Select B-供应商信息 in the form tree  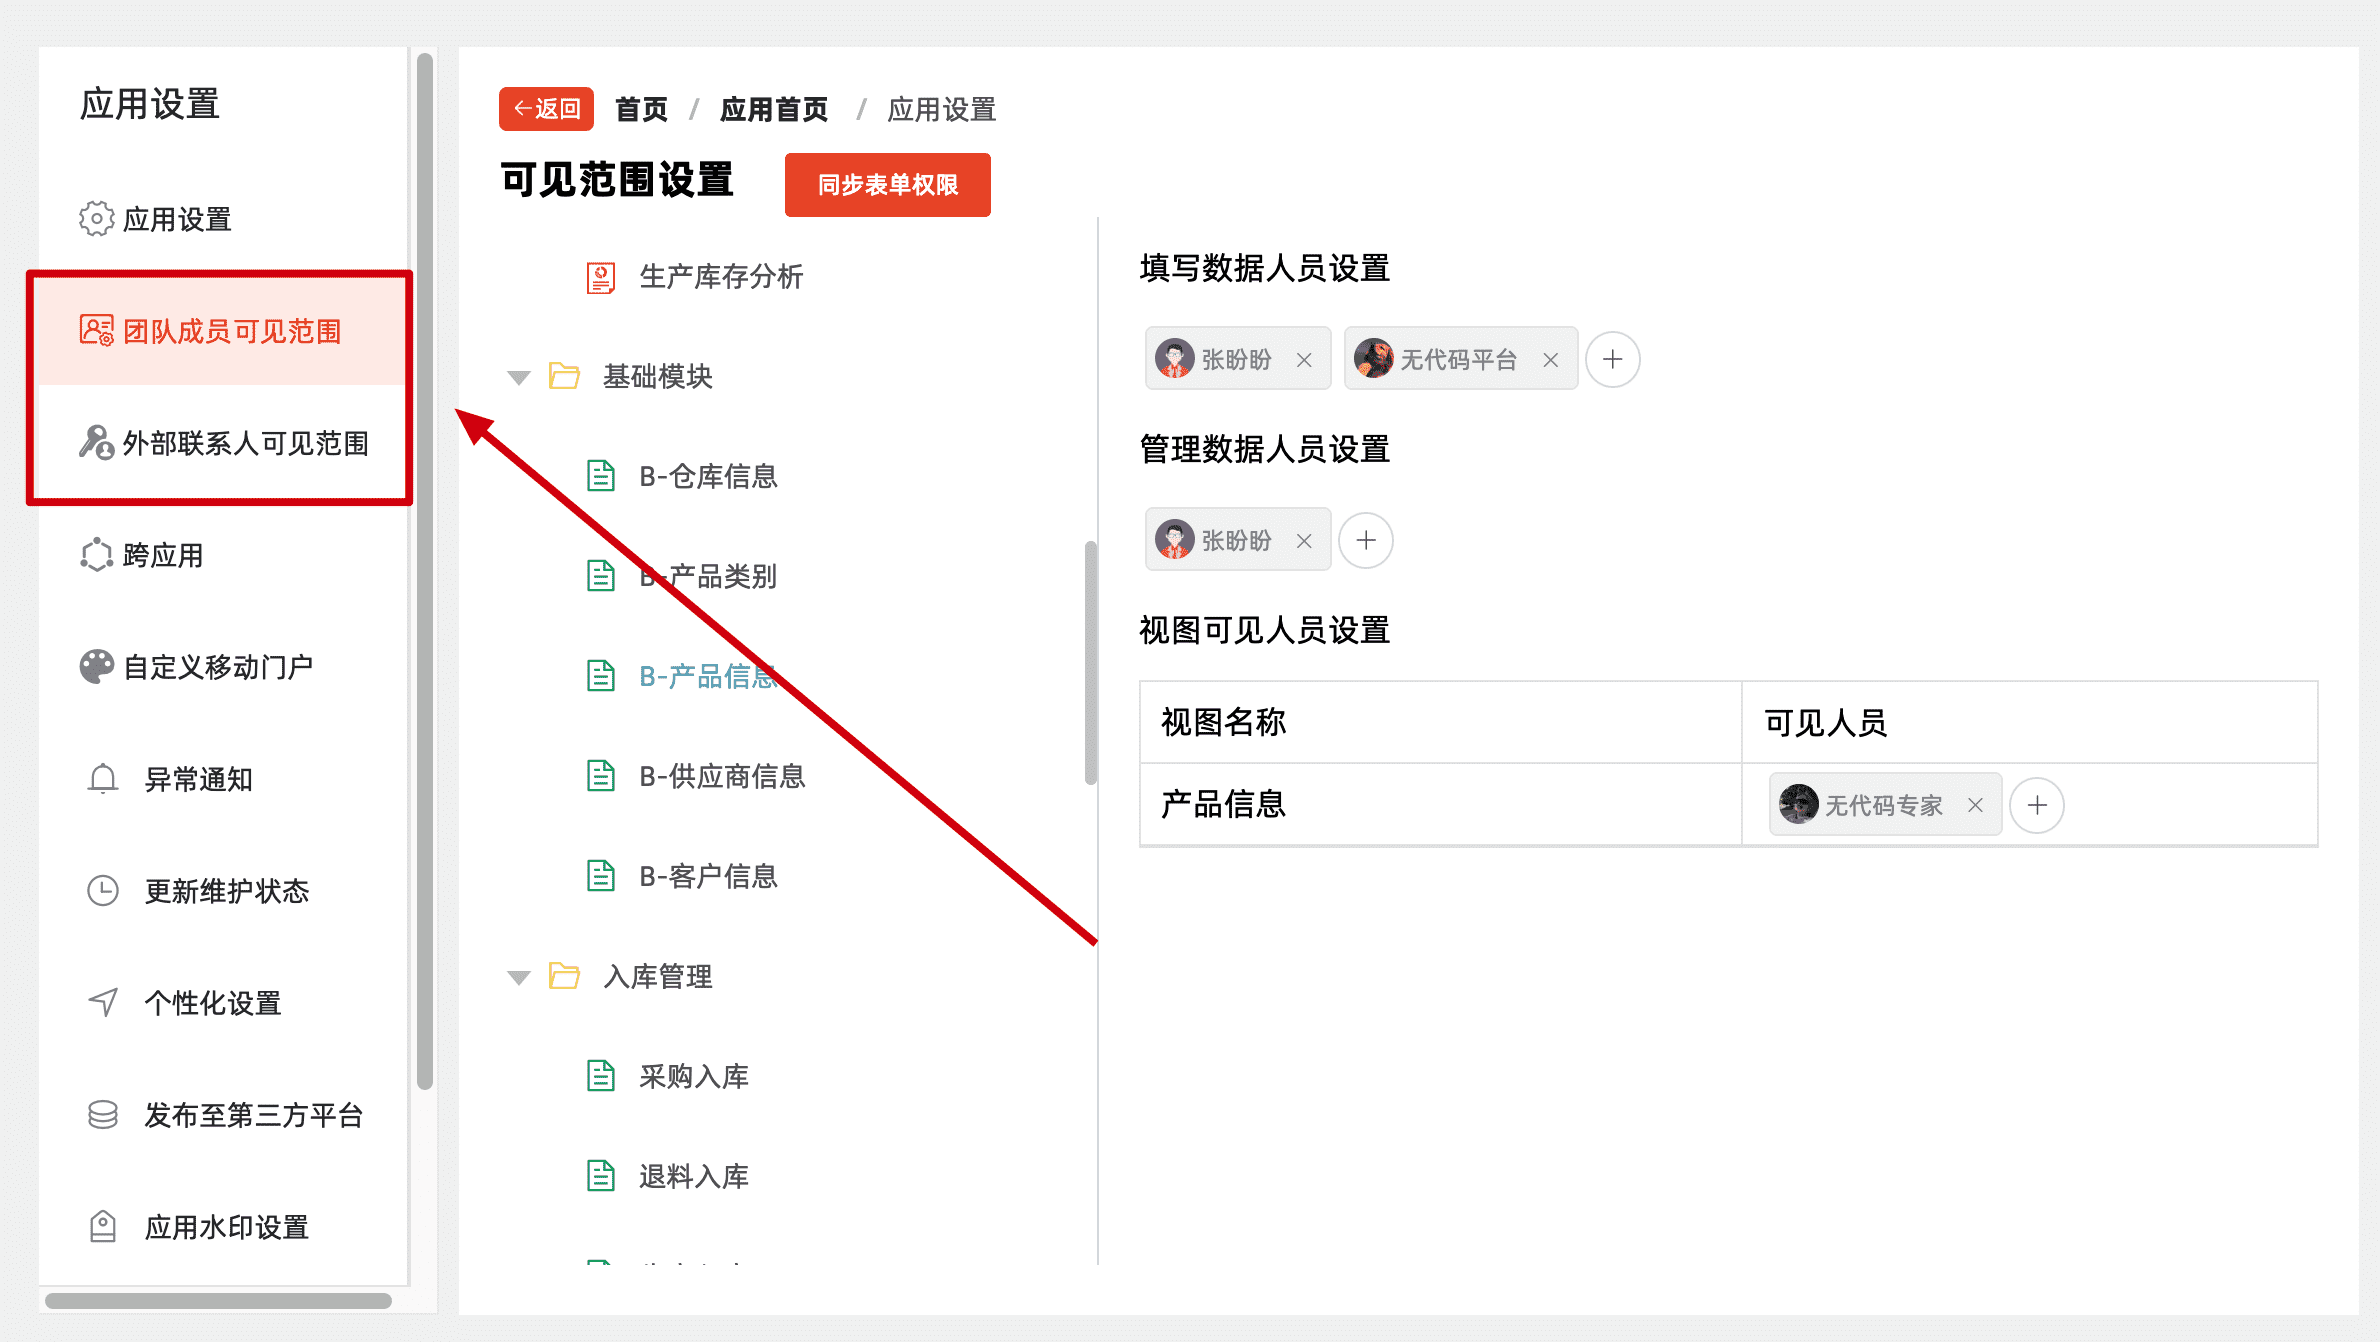tap(721, 776)
